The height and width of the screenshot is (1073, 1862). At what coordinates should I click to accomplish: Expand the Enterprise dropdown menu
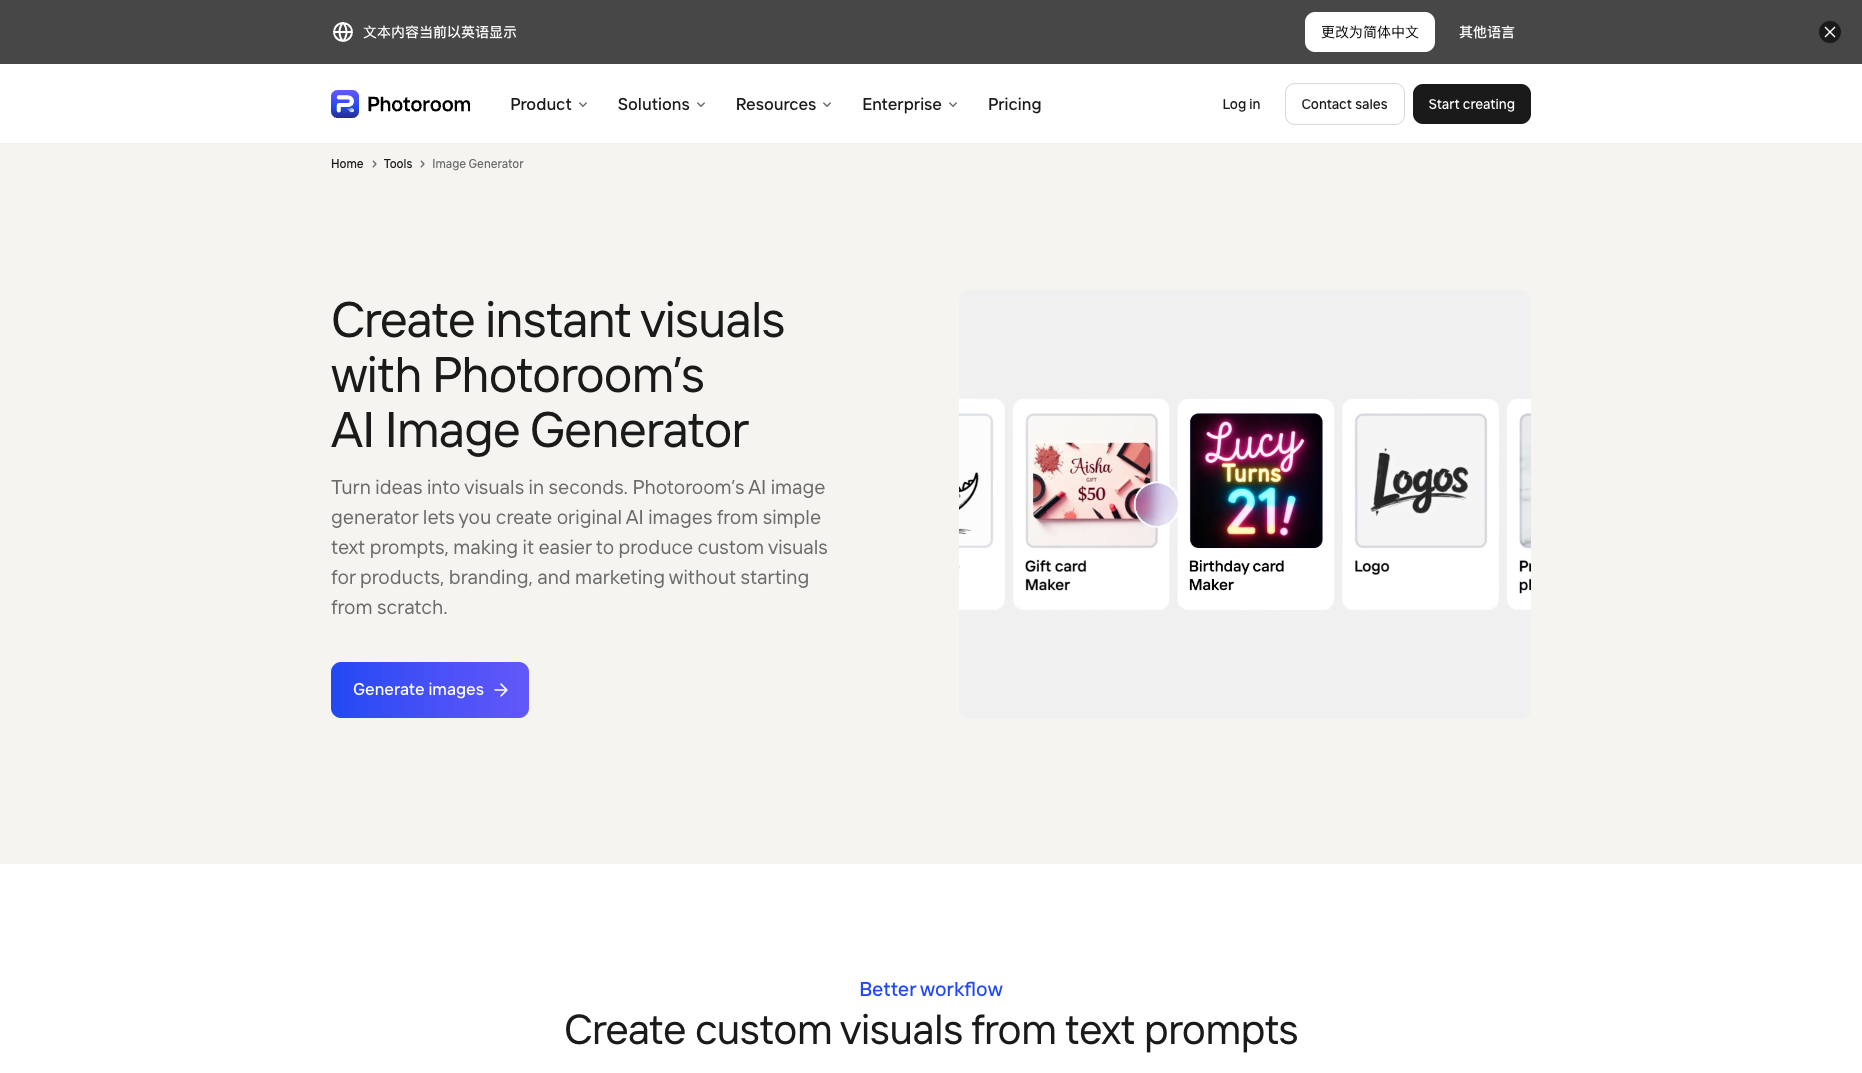coord(909,104)
